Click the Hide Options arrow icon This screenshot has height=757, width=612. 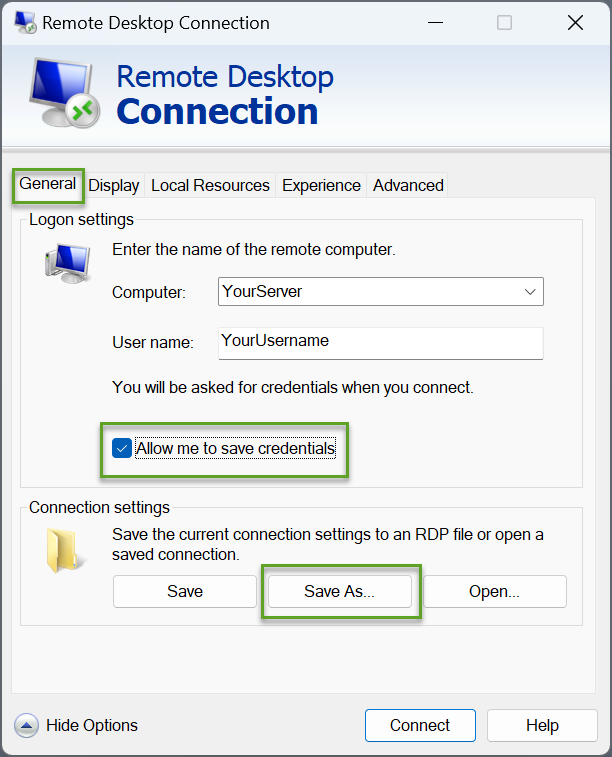(x=27, y=725)
